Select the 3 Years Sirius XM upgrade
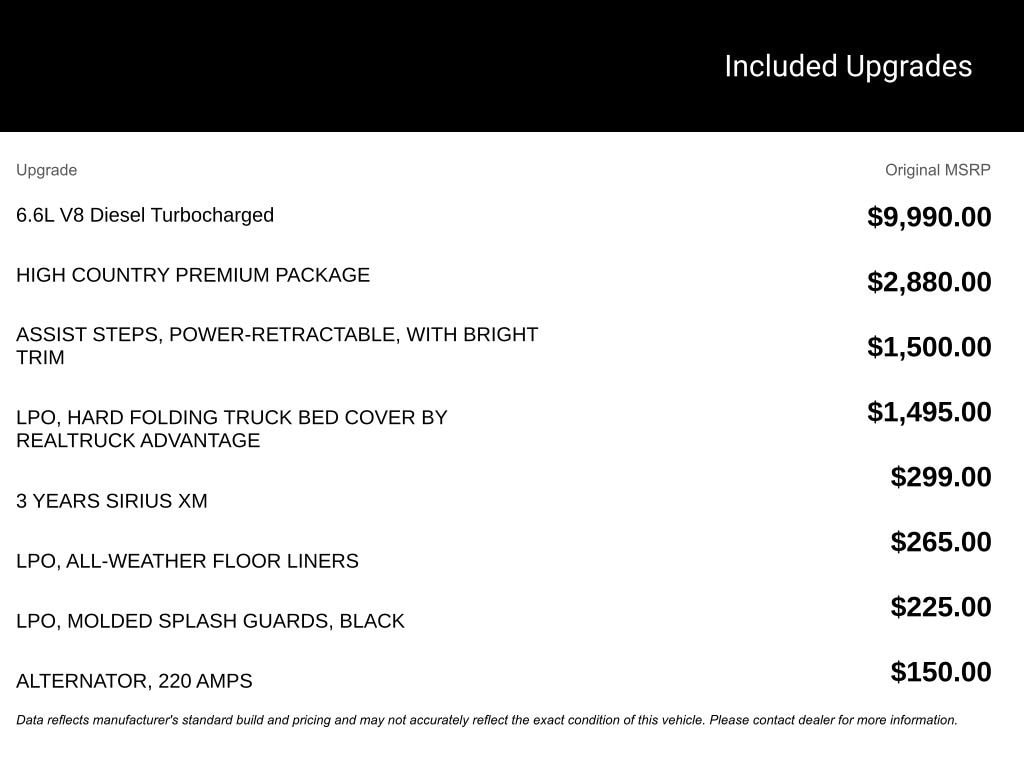Image resolution: width=1024 pixels, height=768 pixels. [x=112, y=501]
